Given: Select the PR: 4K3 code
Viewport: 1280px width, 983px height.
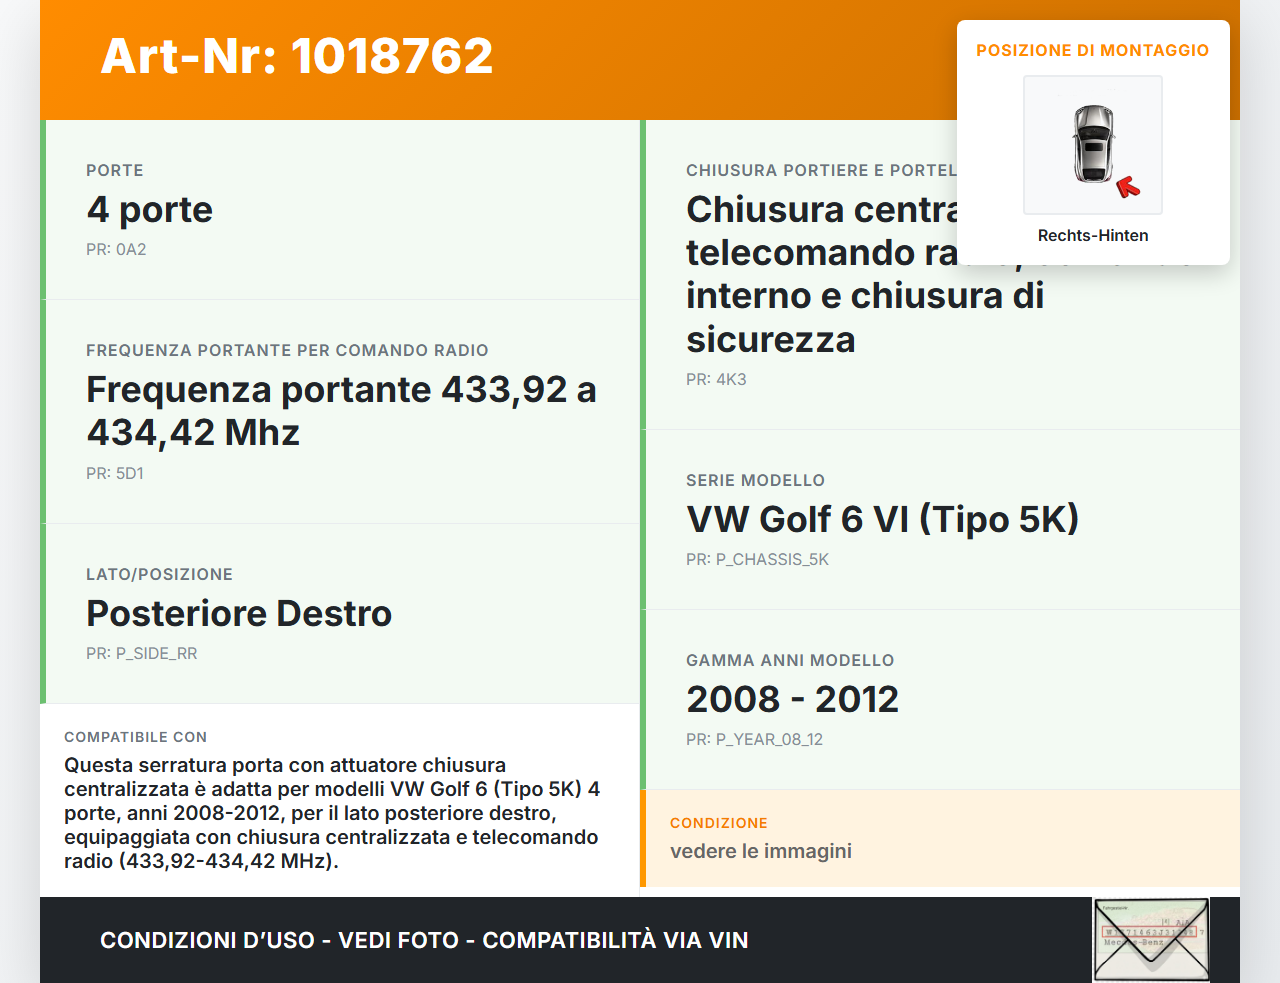Looking at the screenshot, I should point(716,380).
